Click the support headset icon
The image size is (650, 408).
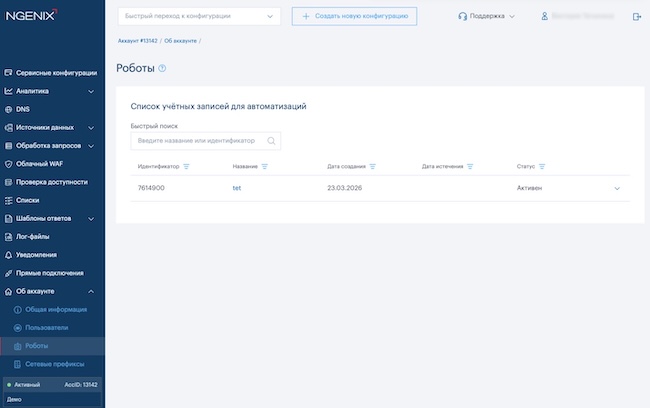tap(462, 16)
